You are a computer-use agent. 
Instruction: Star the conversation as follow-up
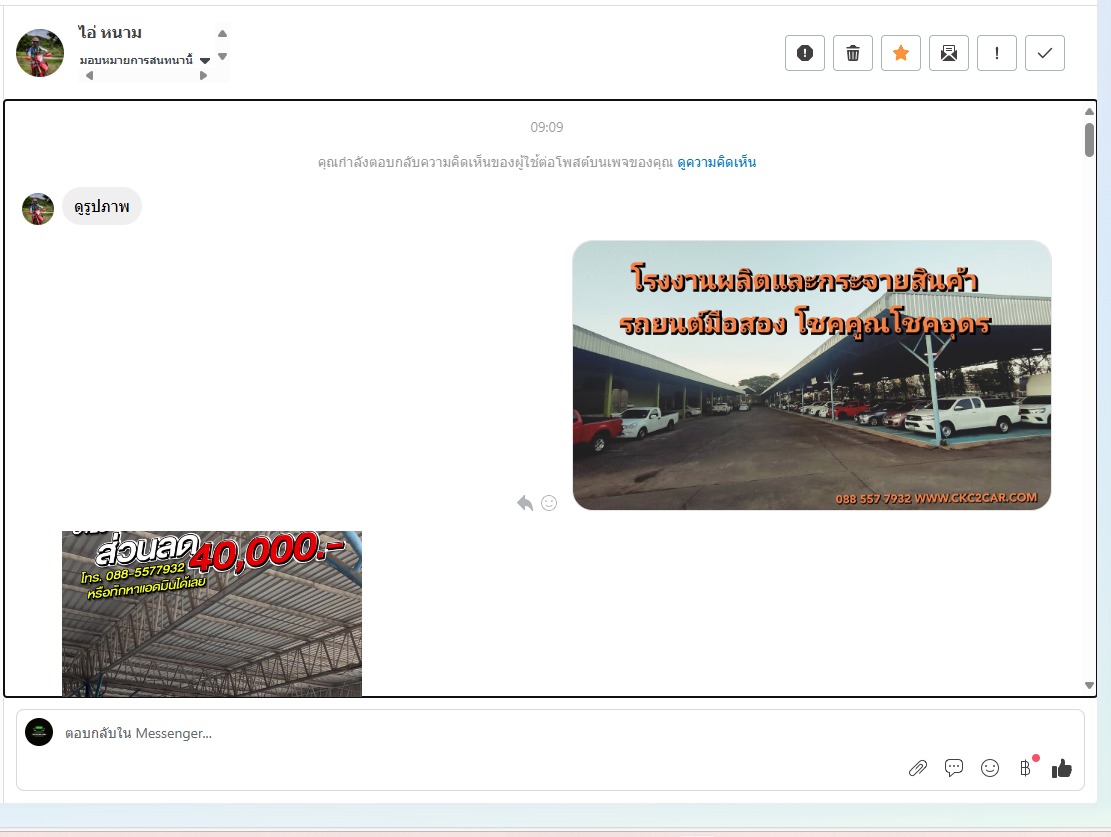tap(901, 53)
